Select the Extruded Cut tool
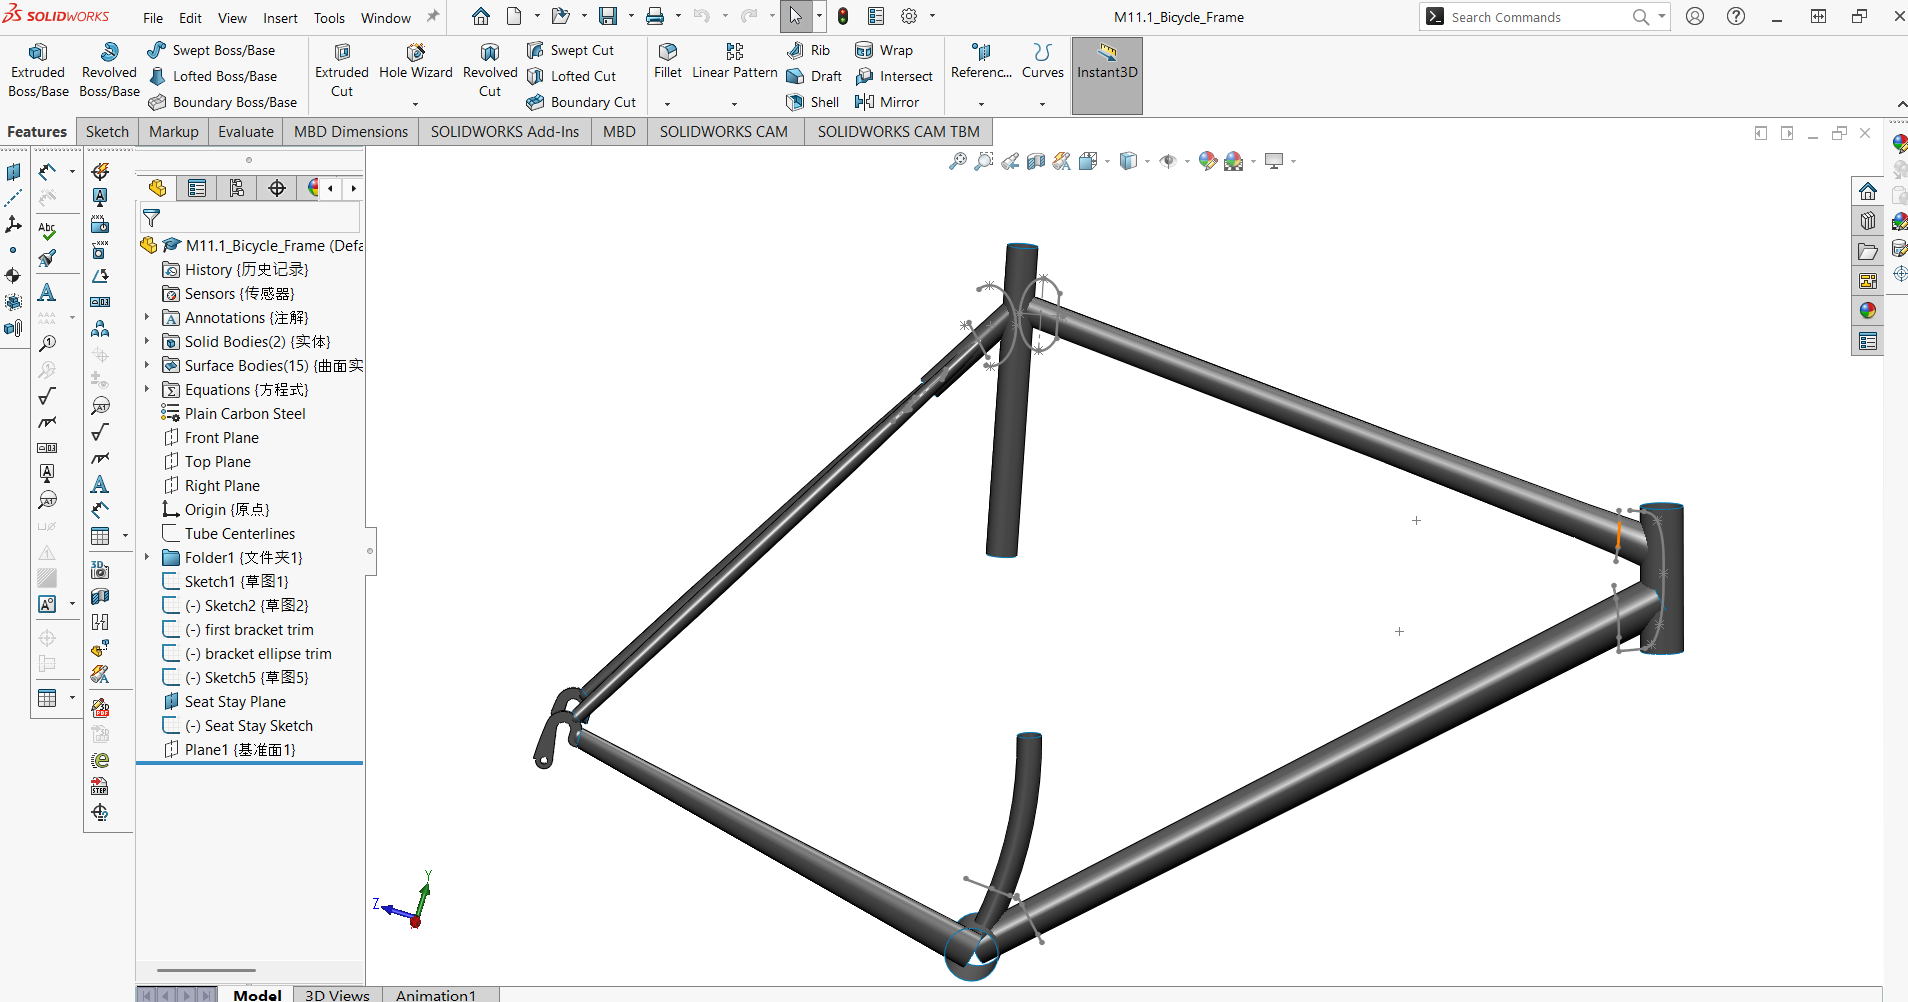The image size is (1908, 1002). [342, 70]
